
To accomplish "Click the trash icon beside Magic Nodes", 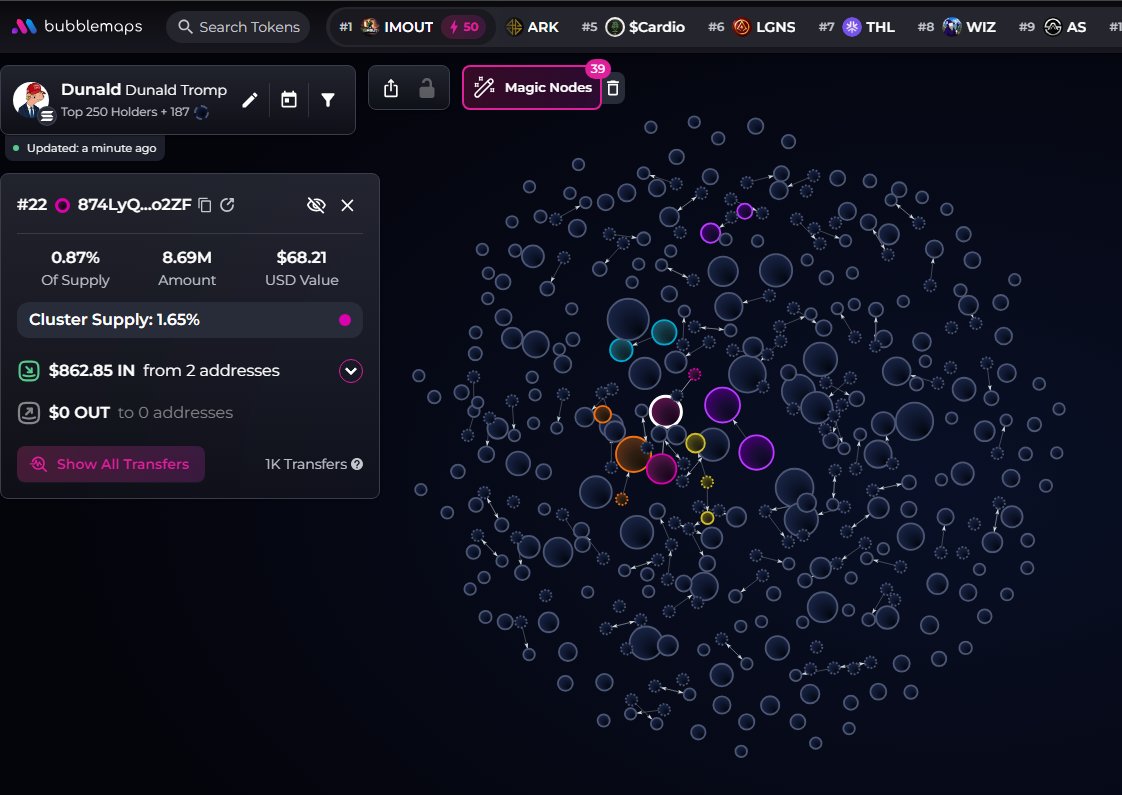I will [613, 88].
